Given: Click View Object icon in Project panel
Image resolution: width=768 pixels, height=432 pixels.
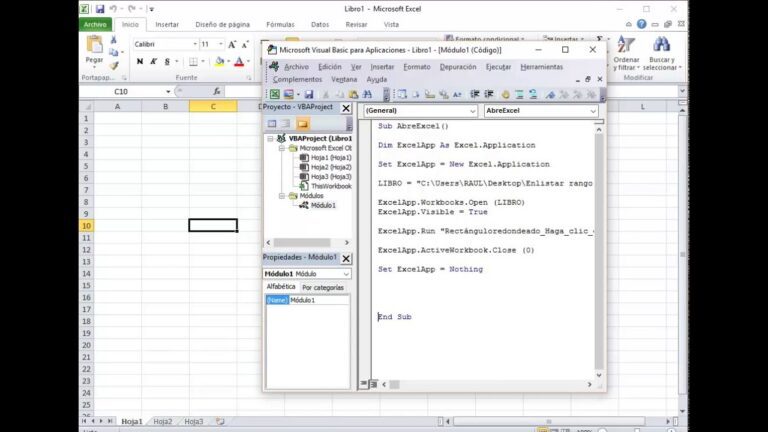Looking at the screenshot, I should pos(286,124).
